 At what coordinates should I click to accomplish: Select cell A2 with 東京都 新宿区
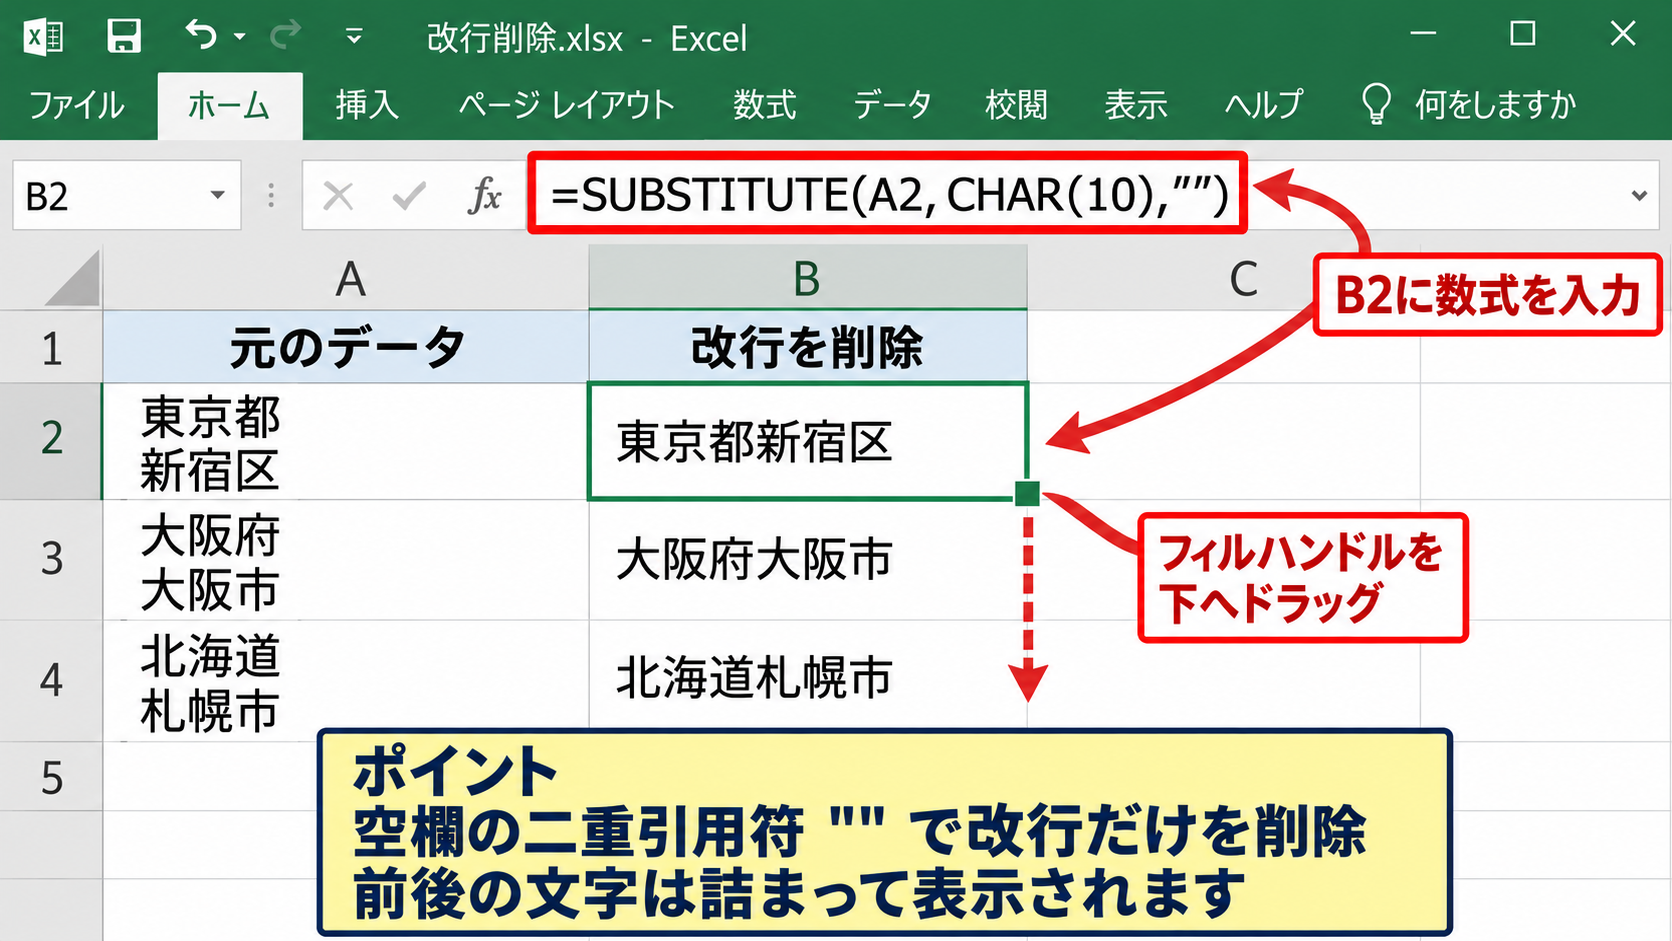346,441
